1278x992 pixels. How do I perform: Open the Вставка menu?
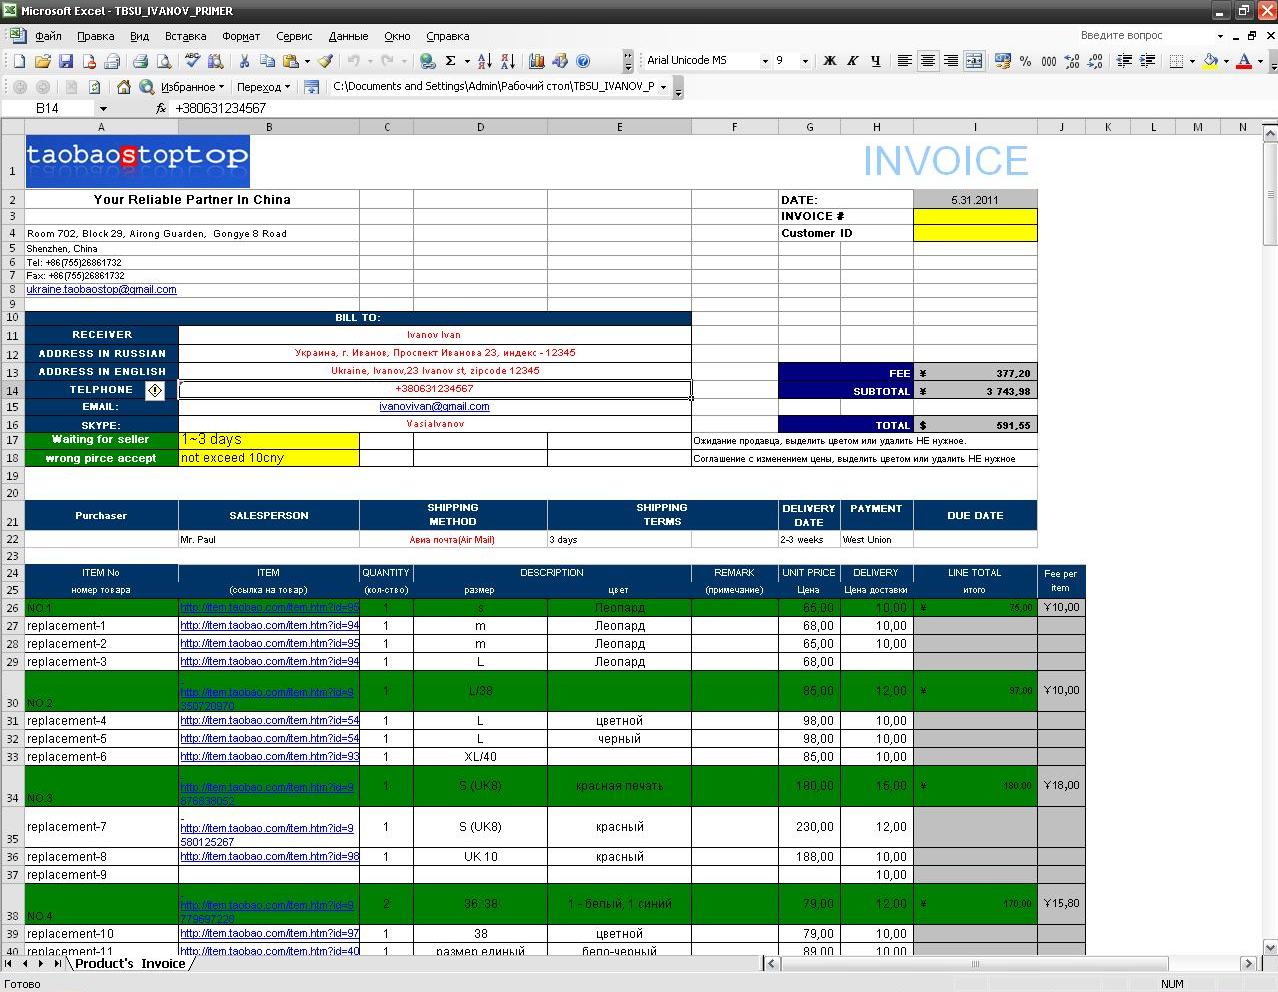(185, 36)
